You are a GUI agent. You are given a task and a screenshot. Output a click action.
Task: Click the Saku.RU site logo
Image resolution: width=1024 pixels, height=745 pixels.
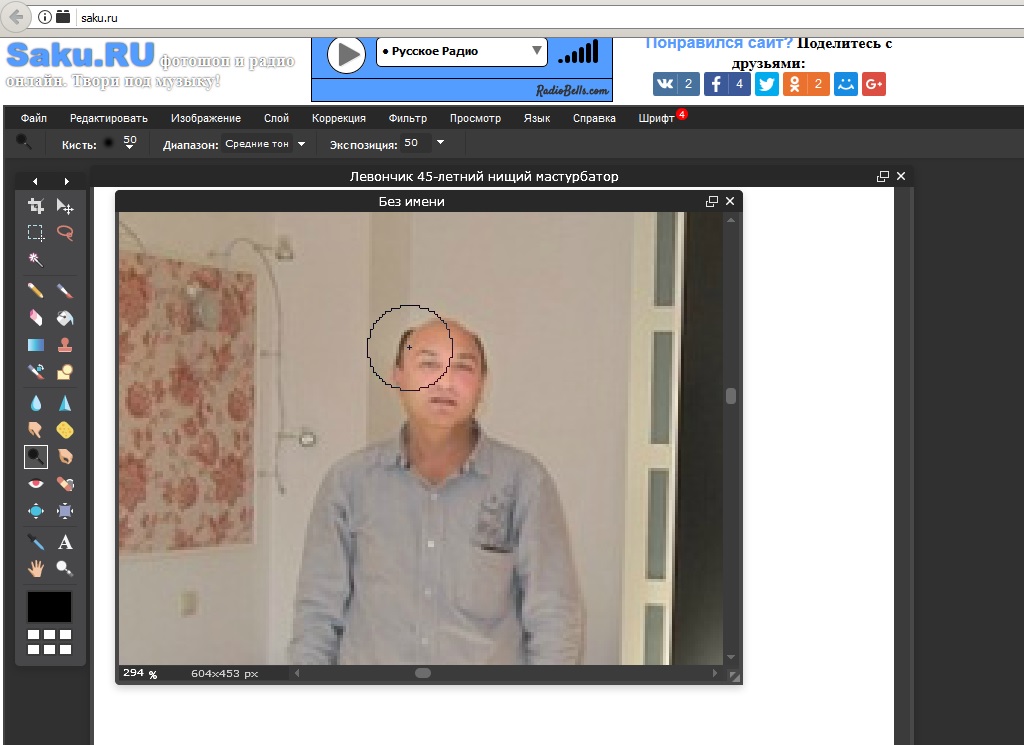tap(80, 55)
